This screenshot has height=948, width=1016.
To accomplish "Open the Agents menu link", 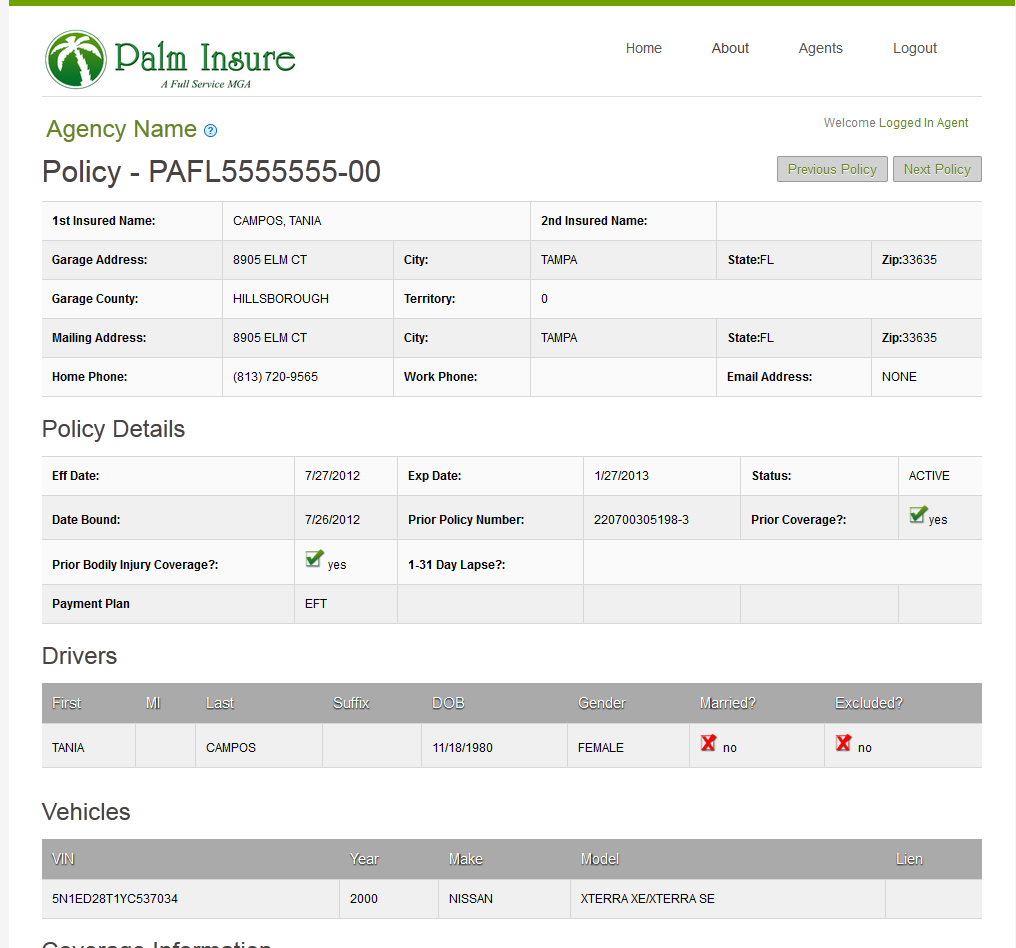I will point(820,48).
